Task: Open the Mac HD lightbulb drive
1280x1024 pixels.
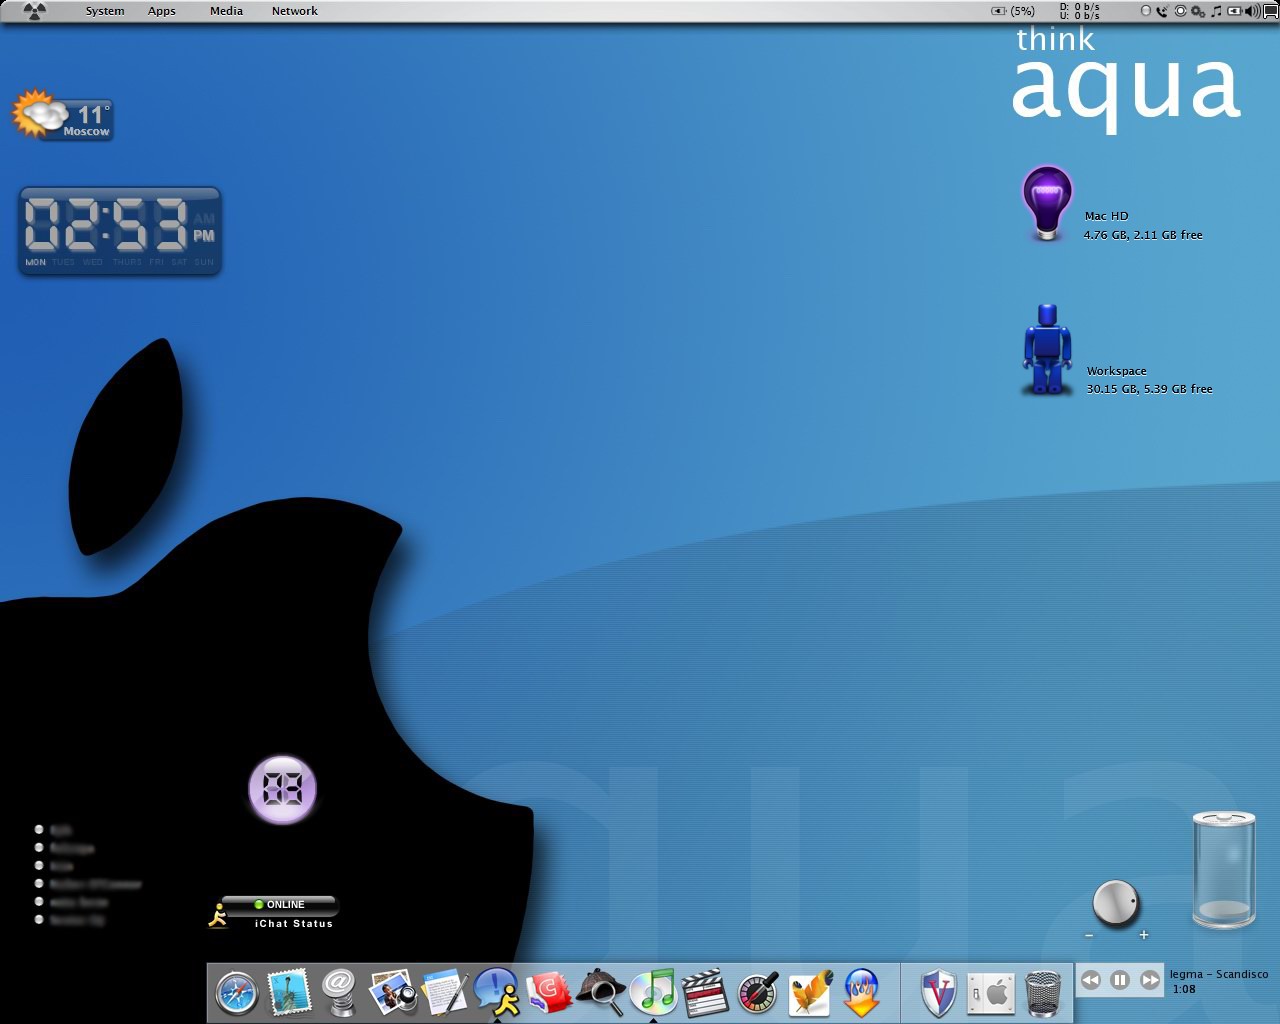Action: tap(1047, 203)
